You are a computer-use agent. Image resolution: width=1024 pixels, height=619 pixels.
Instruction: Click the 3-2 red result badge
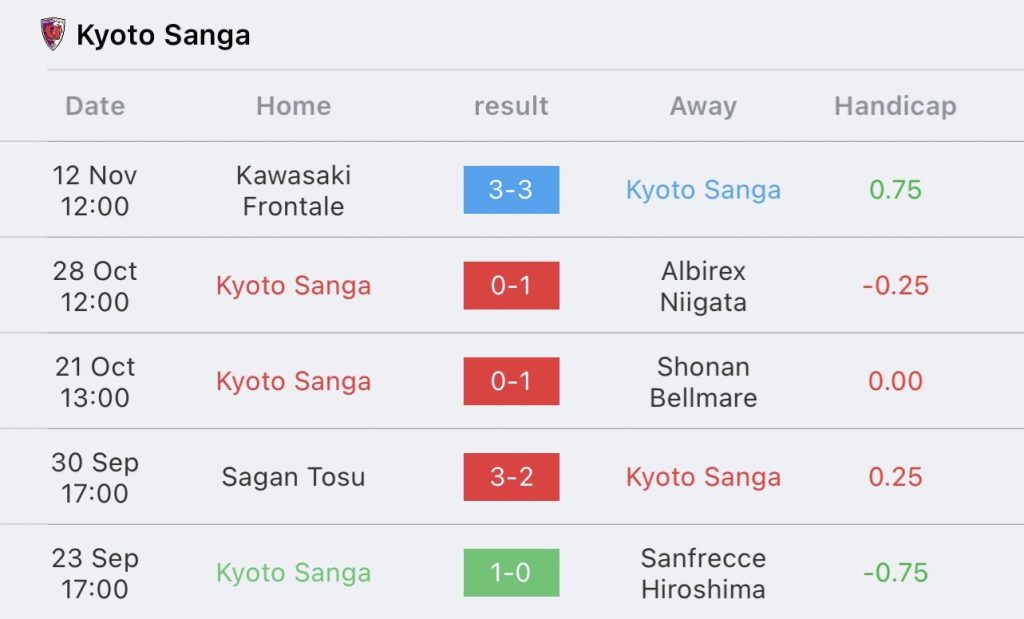pos(511,477)
